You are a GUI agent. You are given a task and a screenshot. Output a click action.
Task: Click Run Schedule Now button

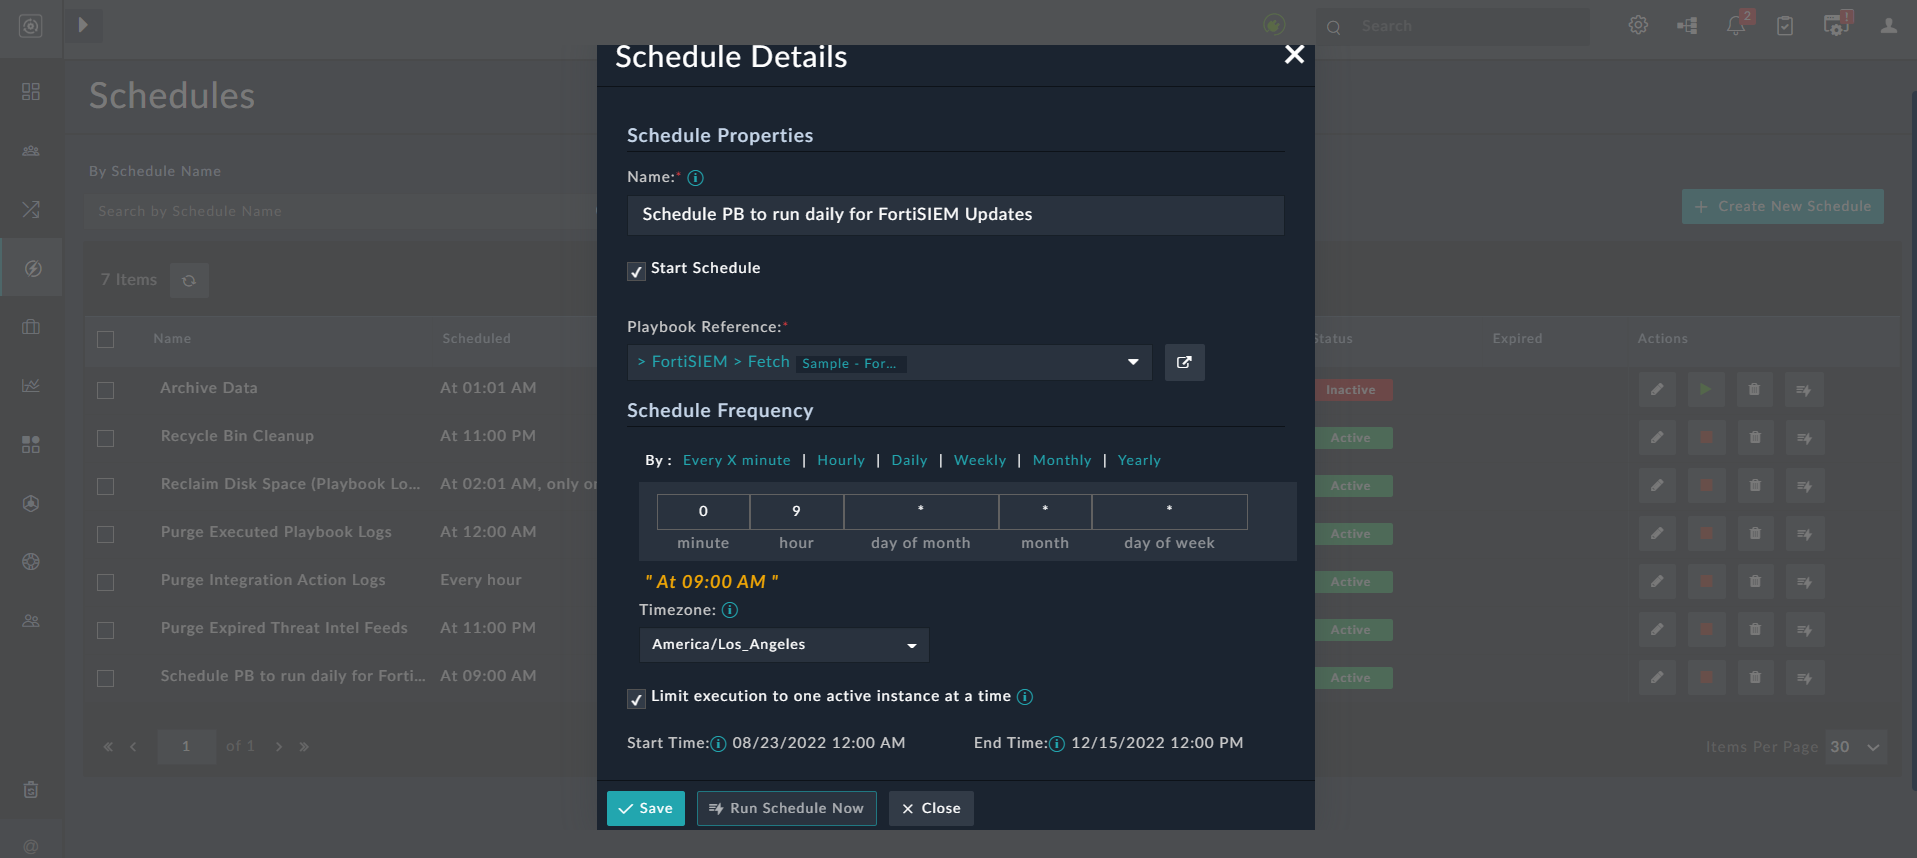(787, 808)
